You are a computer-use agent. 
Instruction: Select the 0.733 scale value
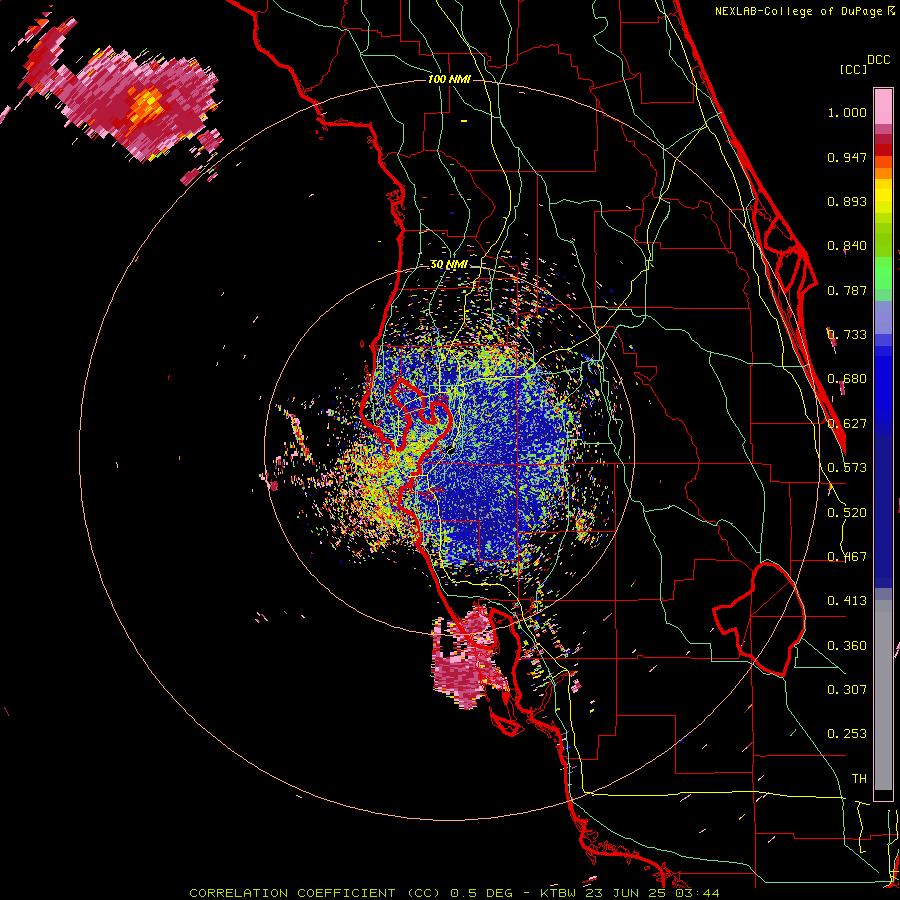pos(847,334)
